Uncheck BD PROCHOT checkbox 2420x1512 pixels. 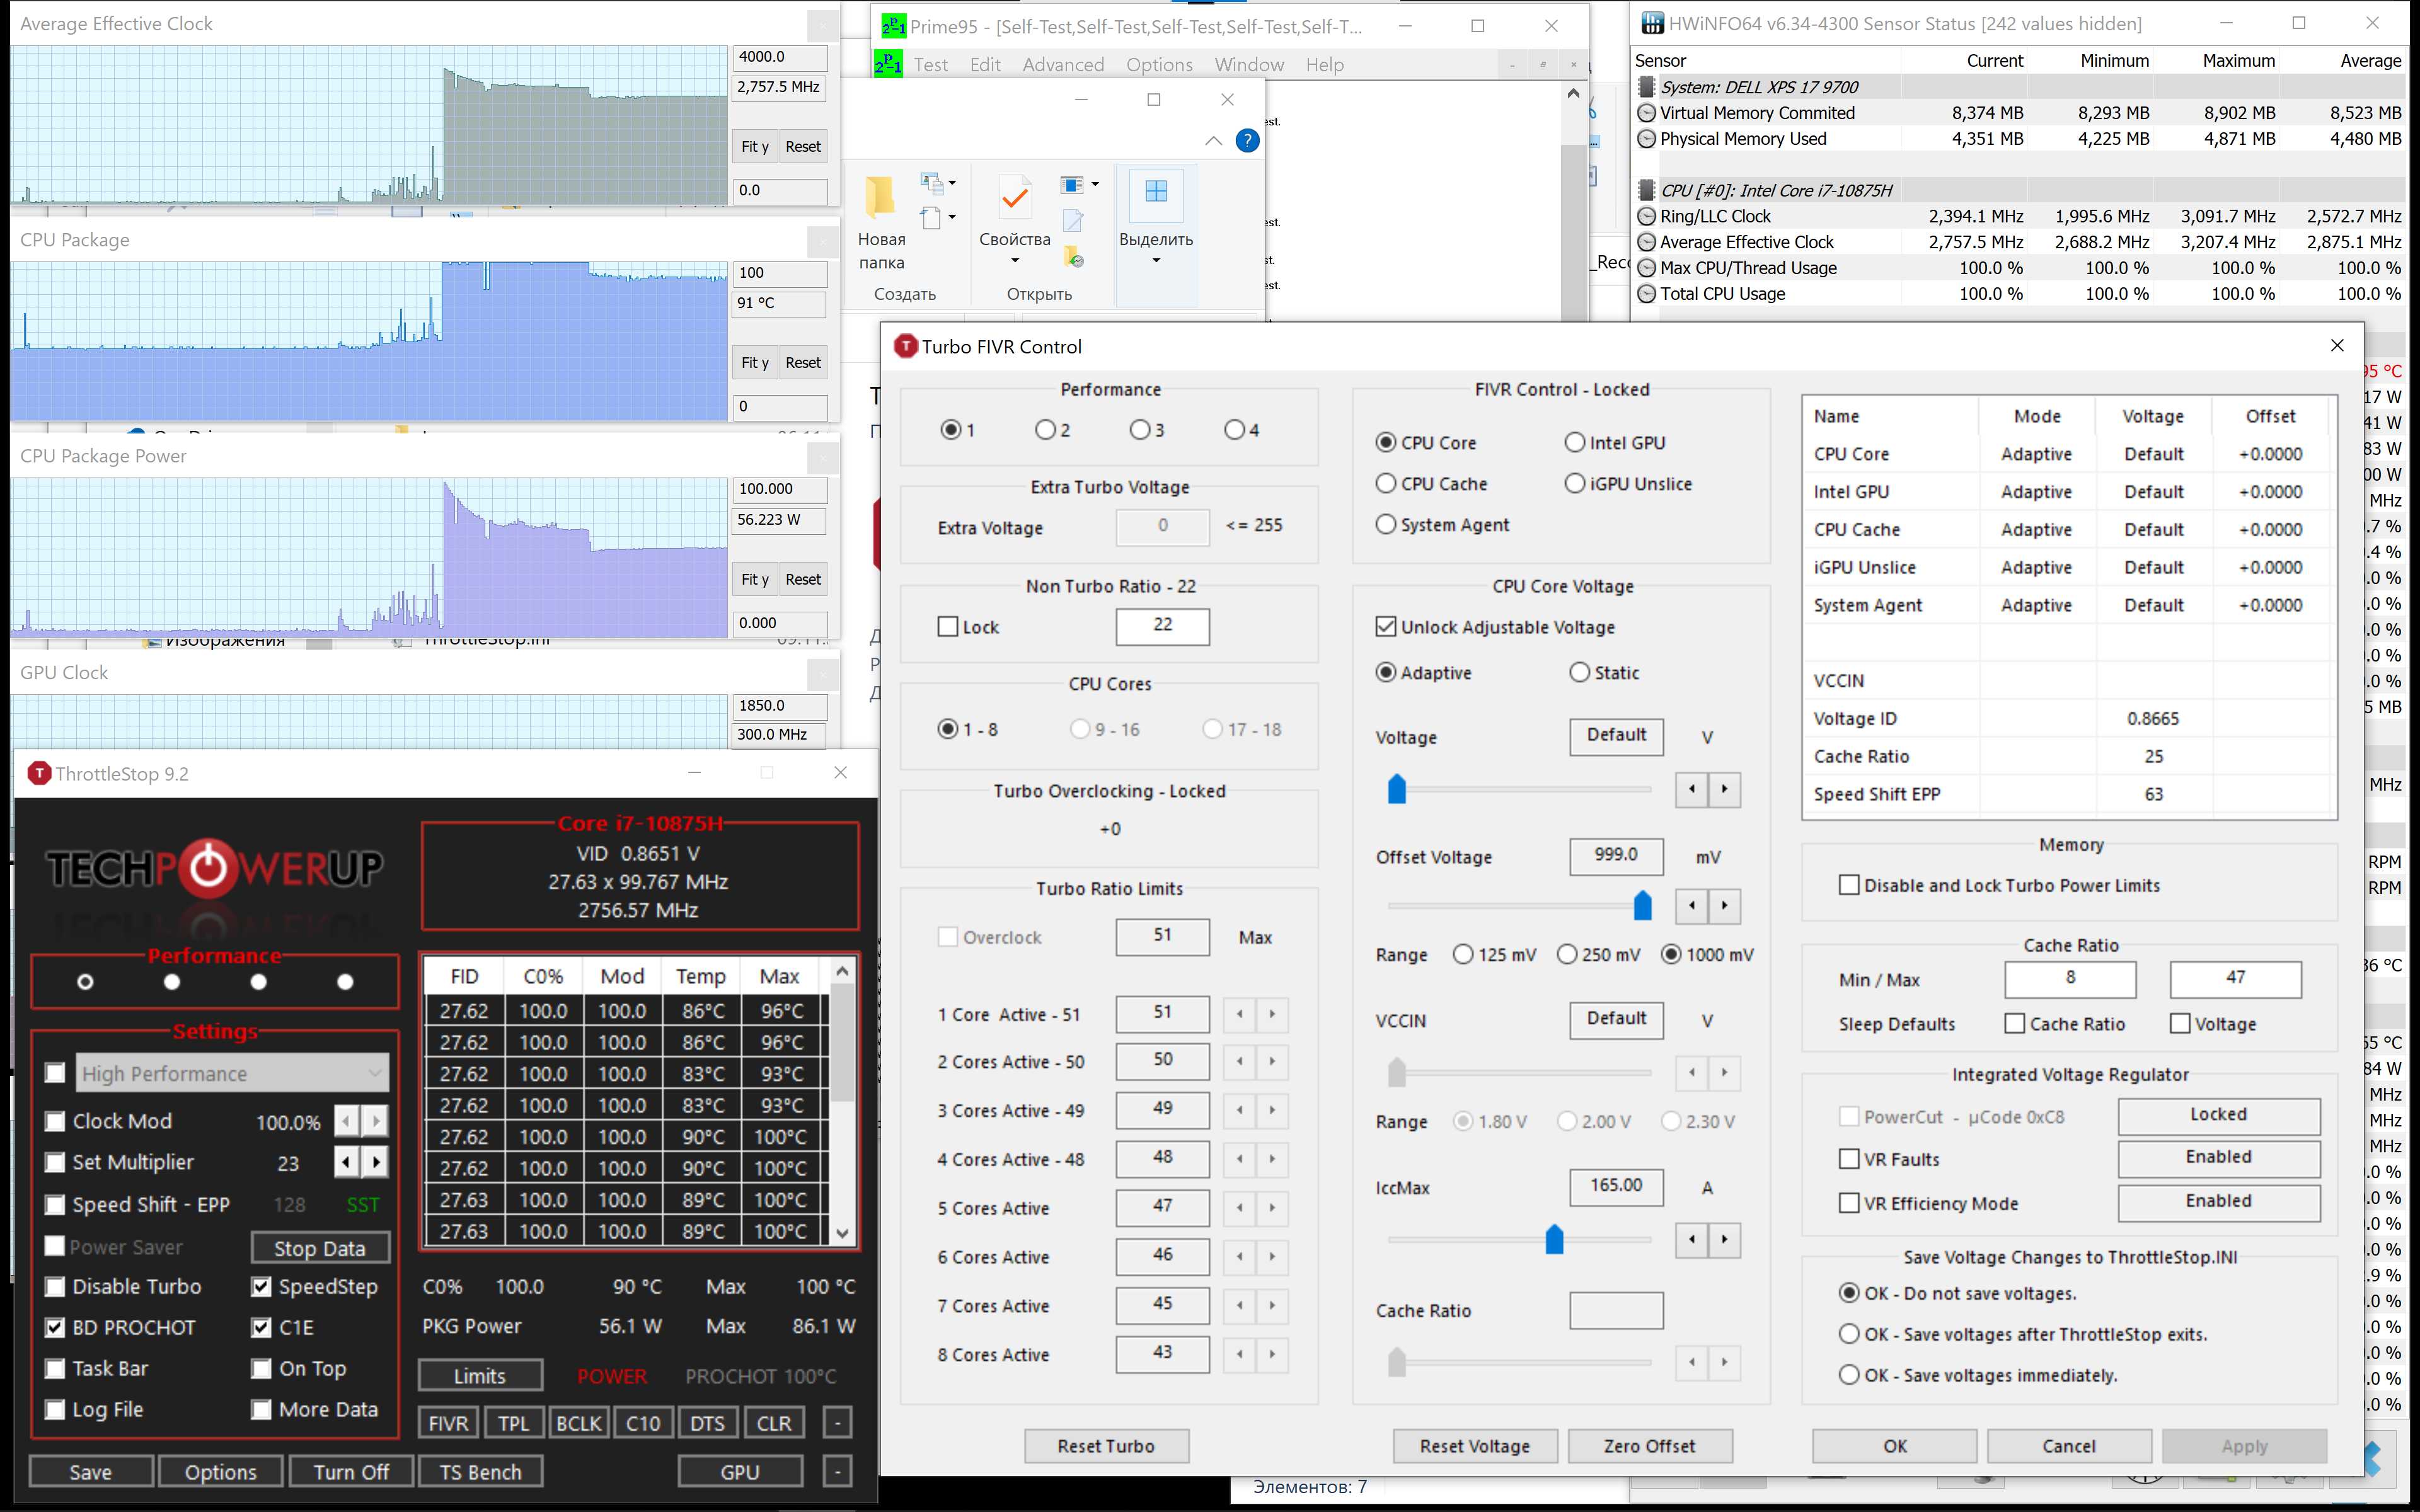pyautogui.click(x=55, y=1328)
